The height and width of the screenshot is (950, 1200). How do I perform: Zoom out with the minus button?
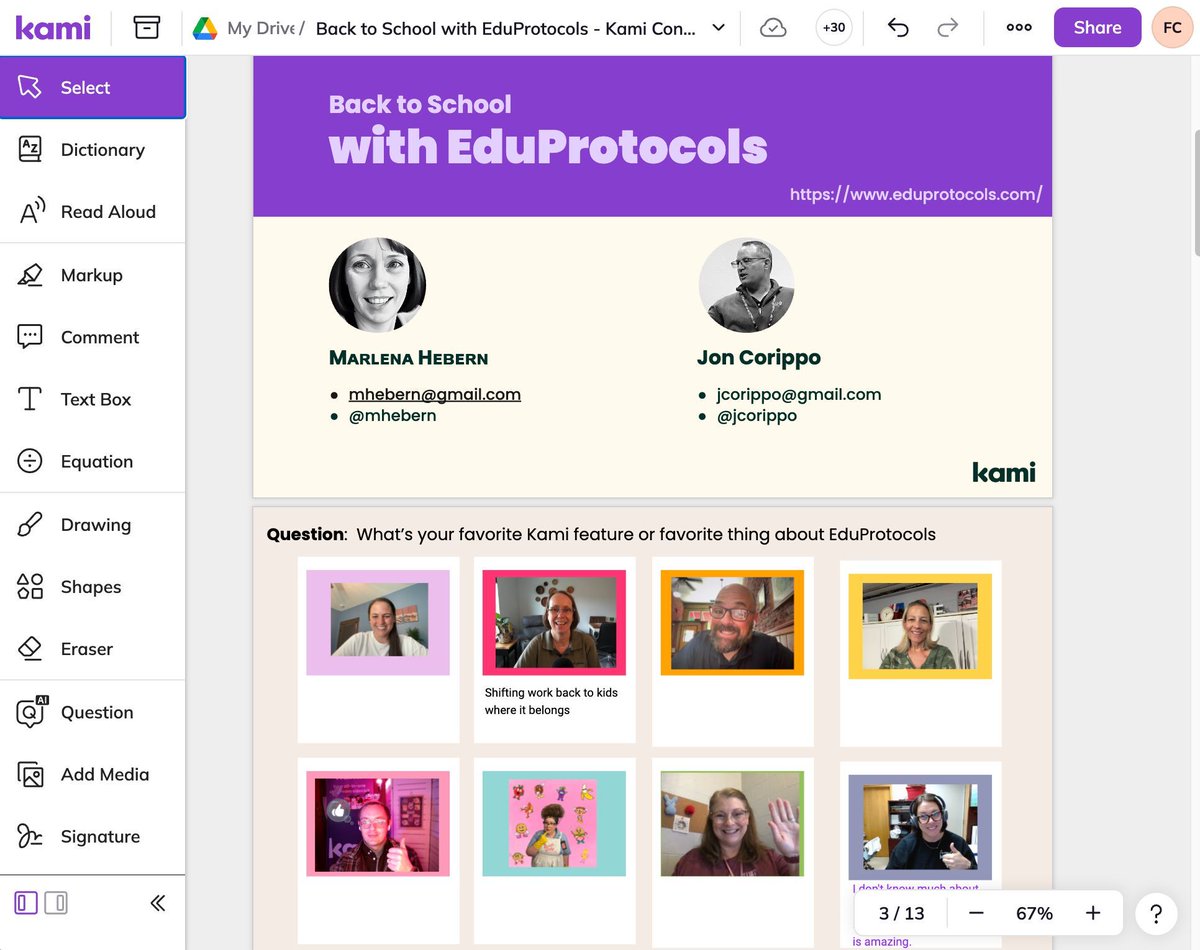[976, 913]
